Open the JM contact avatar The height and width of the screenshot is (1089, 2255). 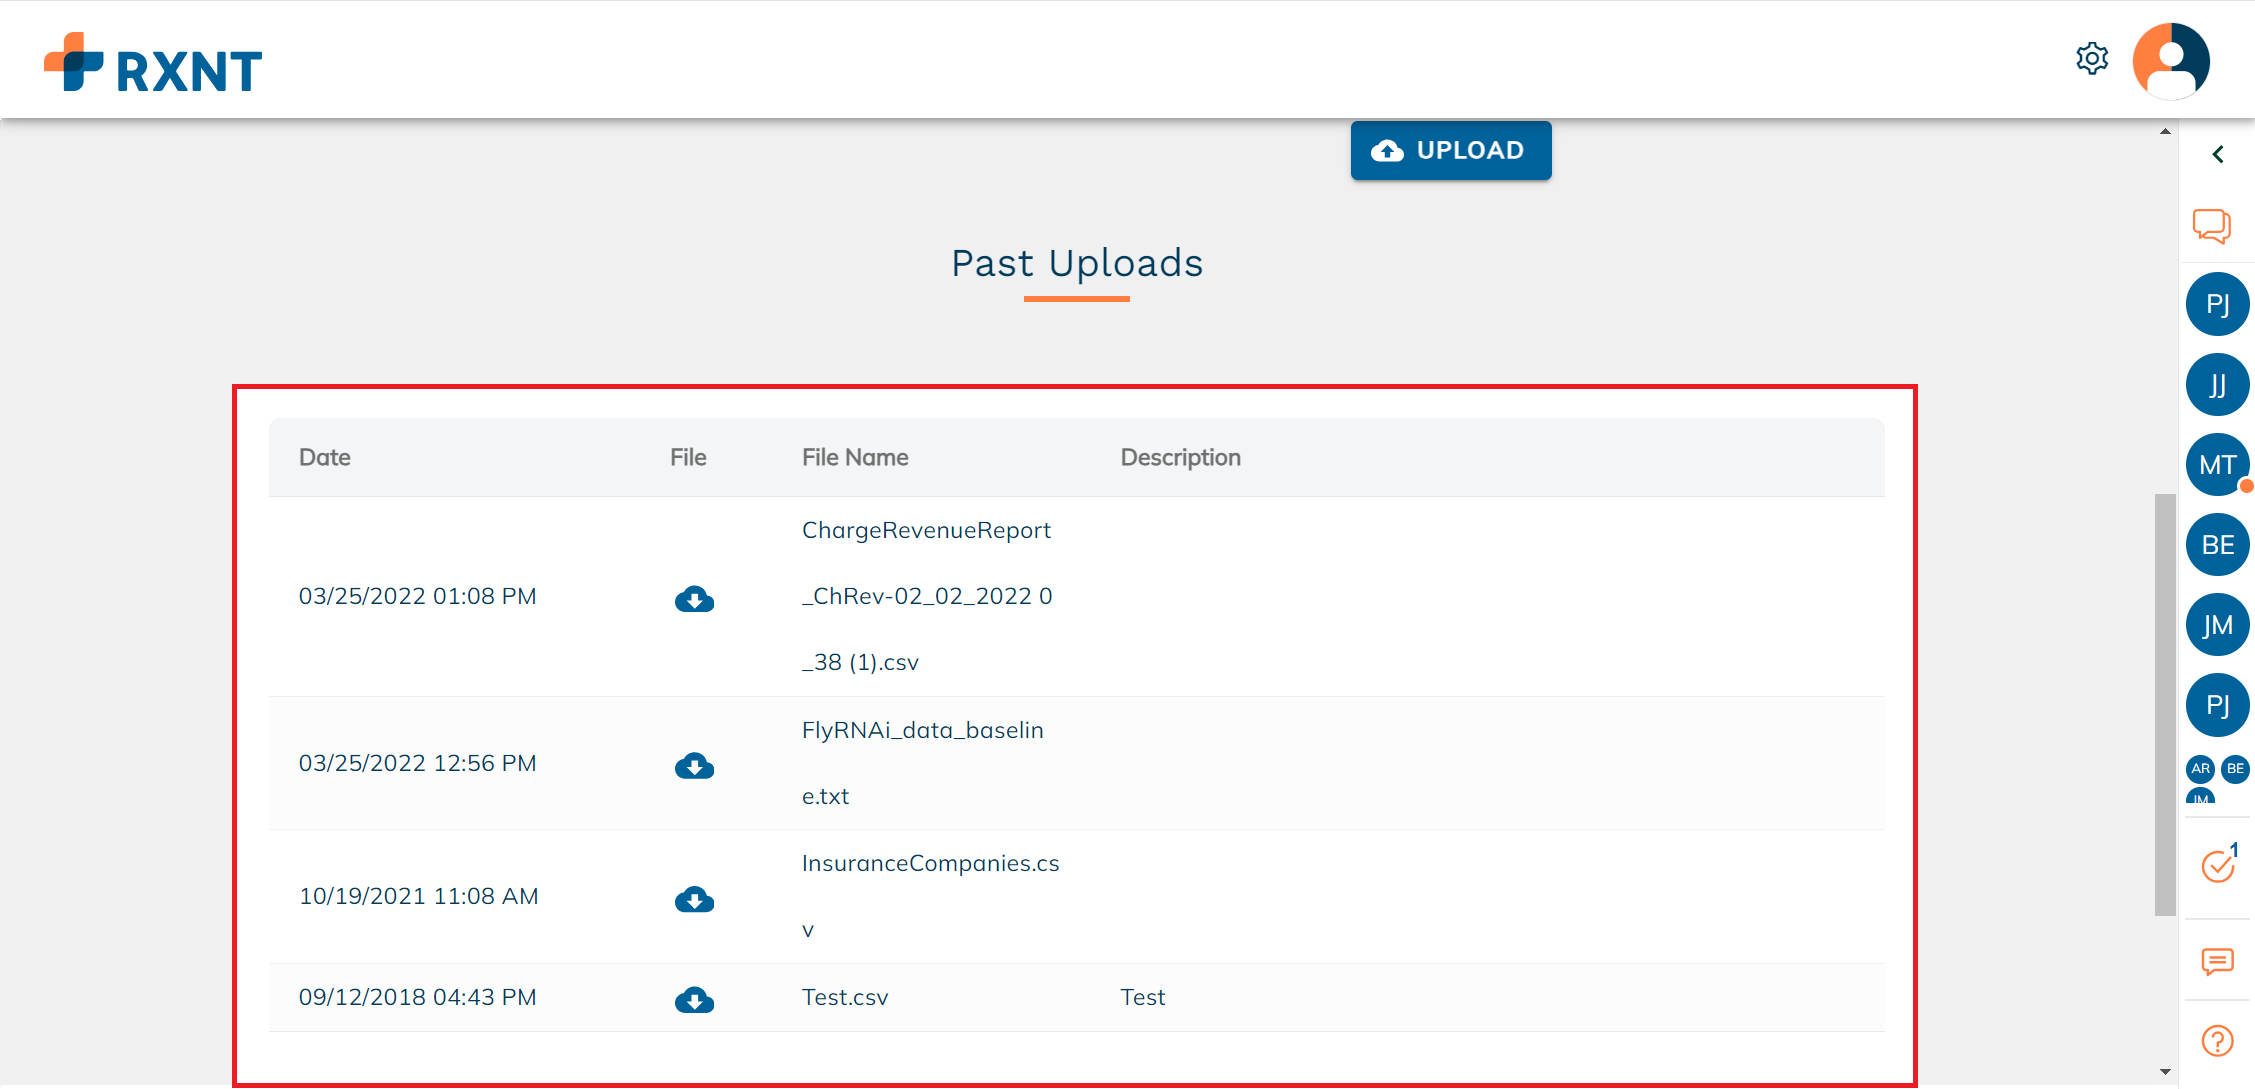tap(2217, 624)
